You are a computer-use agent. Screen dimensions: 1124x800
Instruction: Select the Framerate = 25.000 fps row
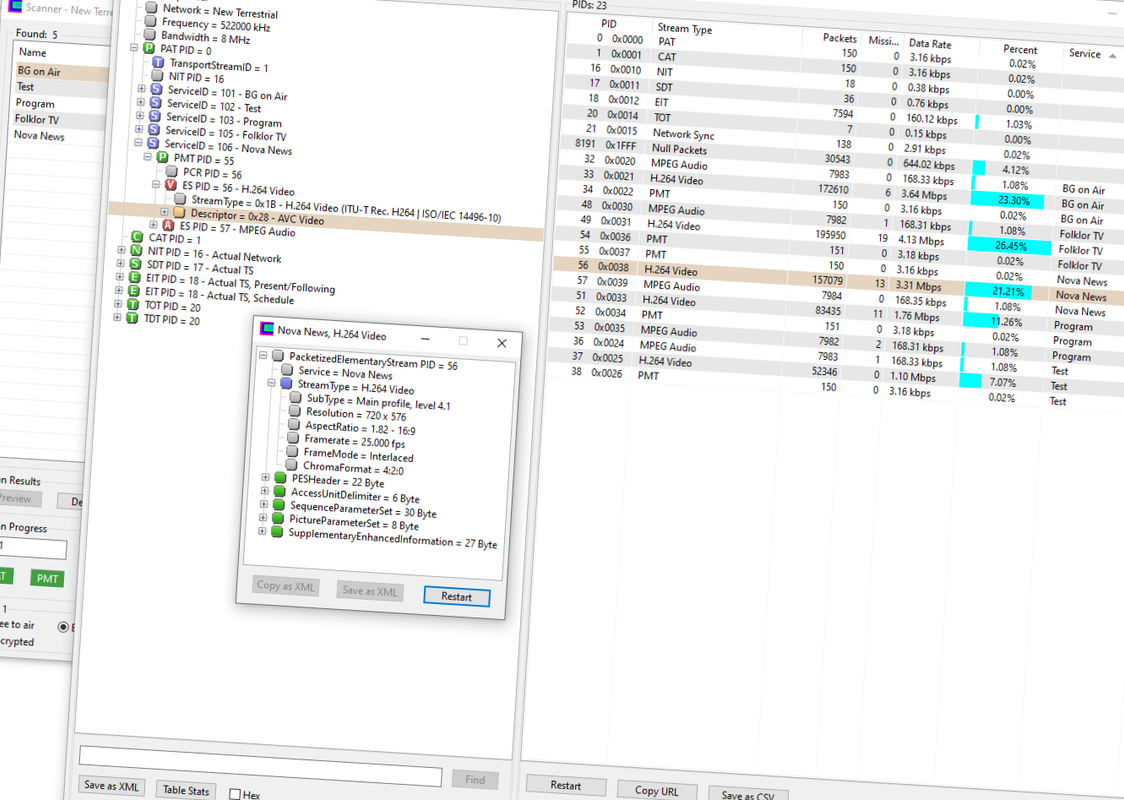(x=355, y=441)
